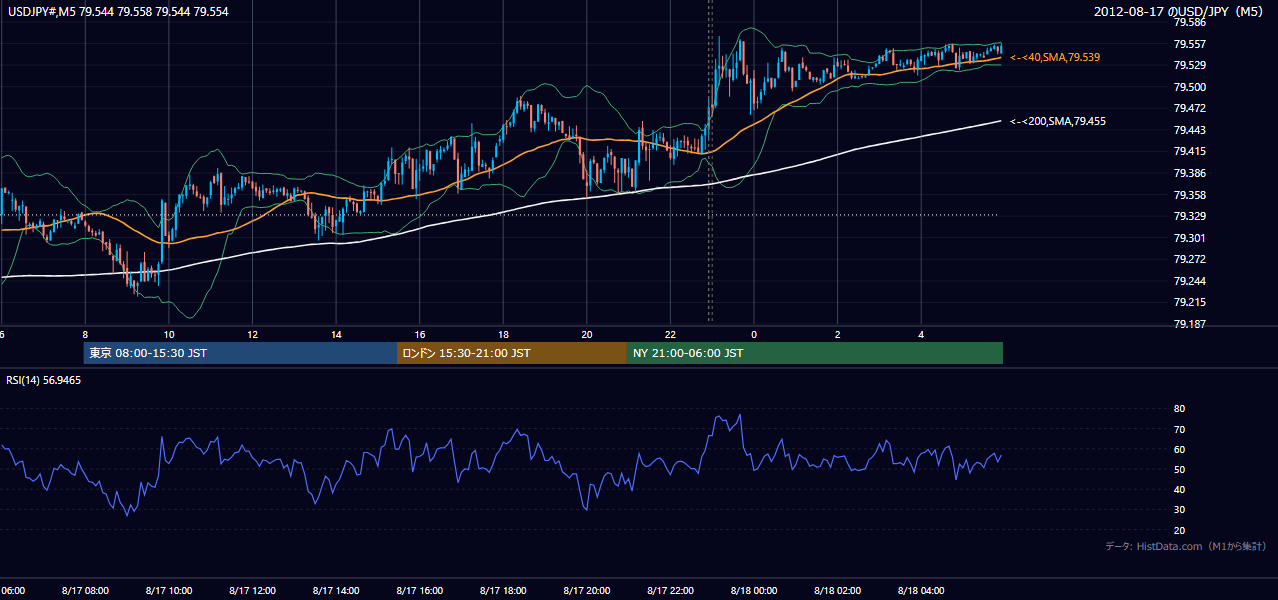Click the 8/17 16:00 bottom timestamp

418,591
